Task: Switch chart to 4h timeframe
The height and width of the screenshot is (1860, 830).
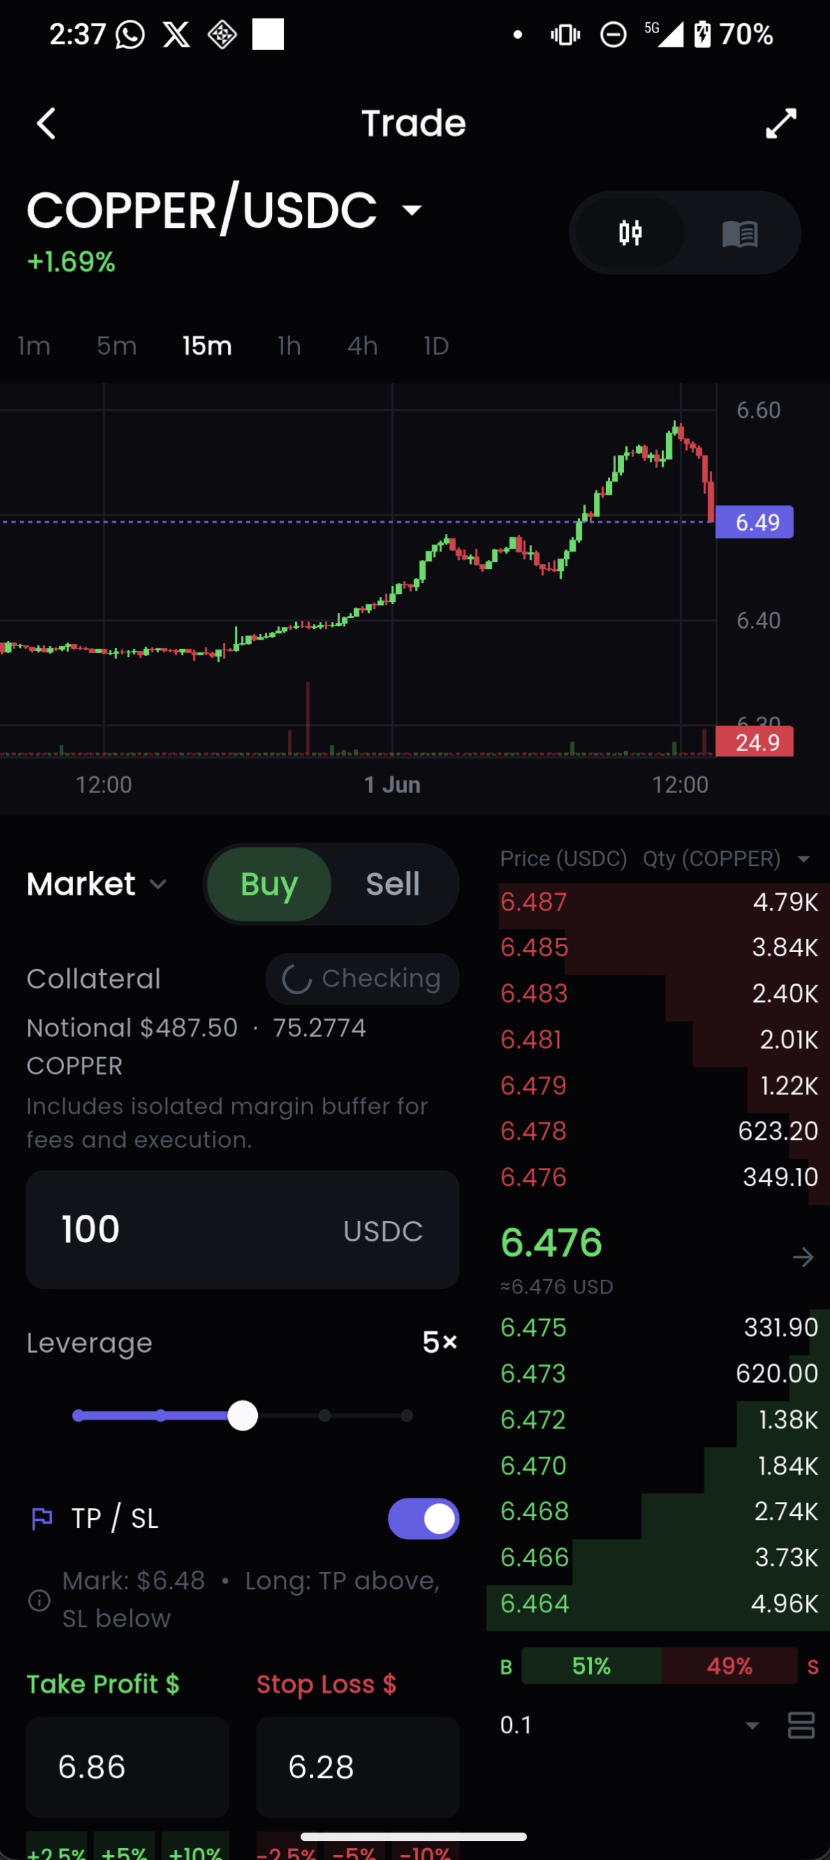Action: tap(362, 346)
